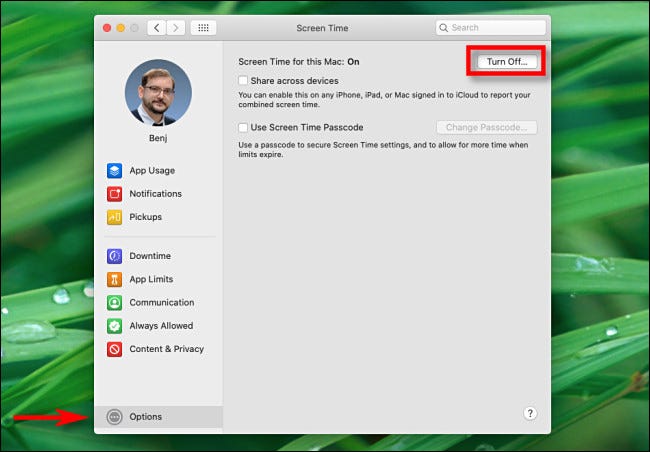Image resolution: width=650 pixels, height=452 pixels.
Task: Click the 'Screen Time for this Mac: On' text
Action: (298, 62)
